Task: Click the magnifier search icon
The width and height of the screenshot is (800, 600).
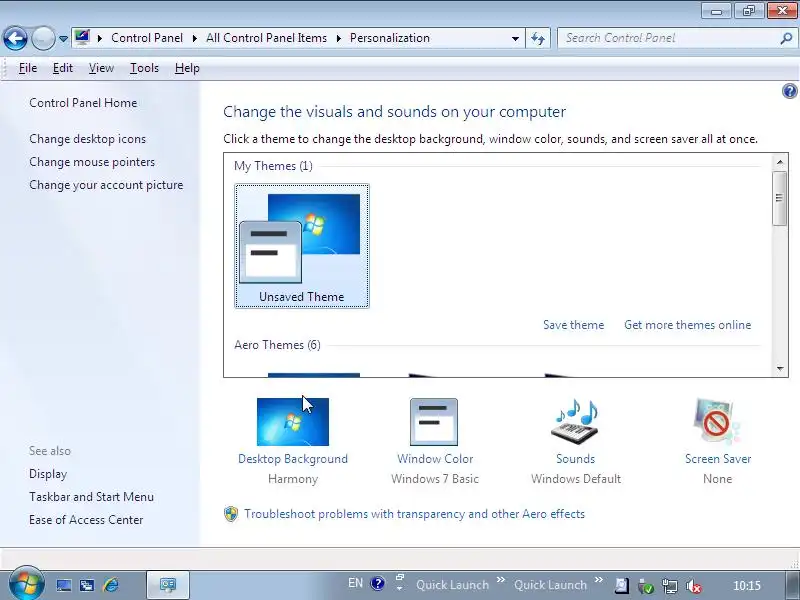Action: pyautogui.click(x=786, y=38)
